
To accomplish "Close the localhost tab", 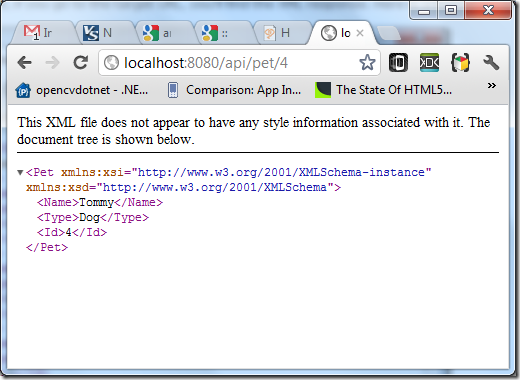I will tap(360, 33).
